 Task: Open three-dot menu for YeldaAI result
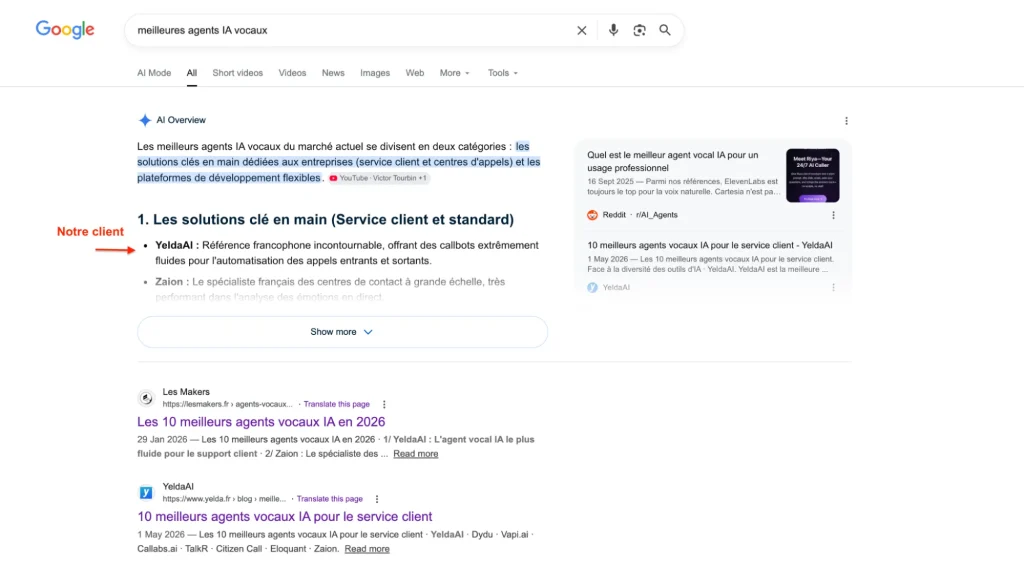tap(377, 499)
